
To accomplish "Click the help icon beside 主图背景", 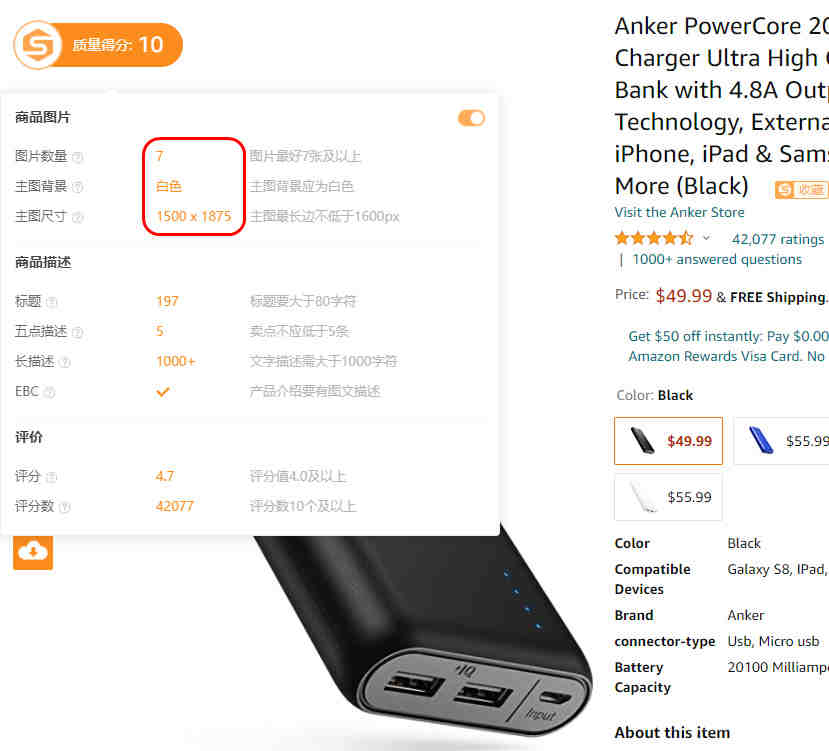I will [x=78, y=187].
